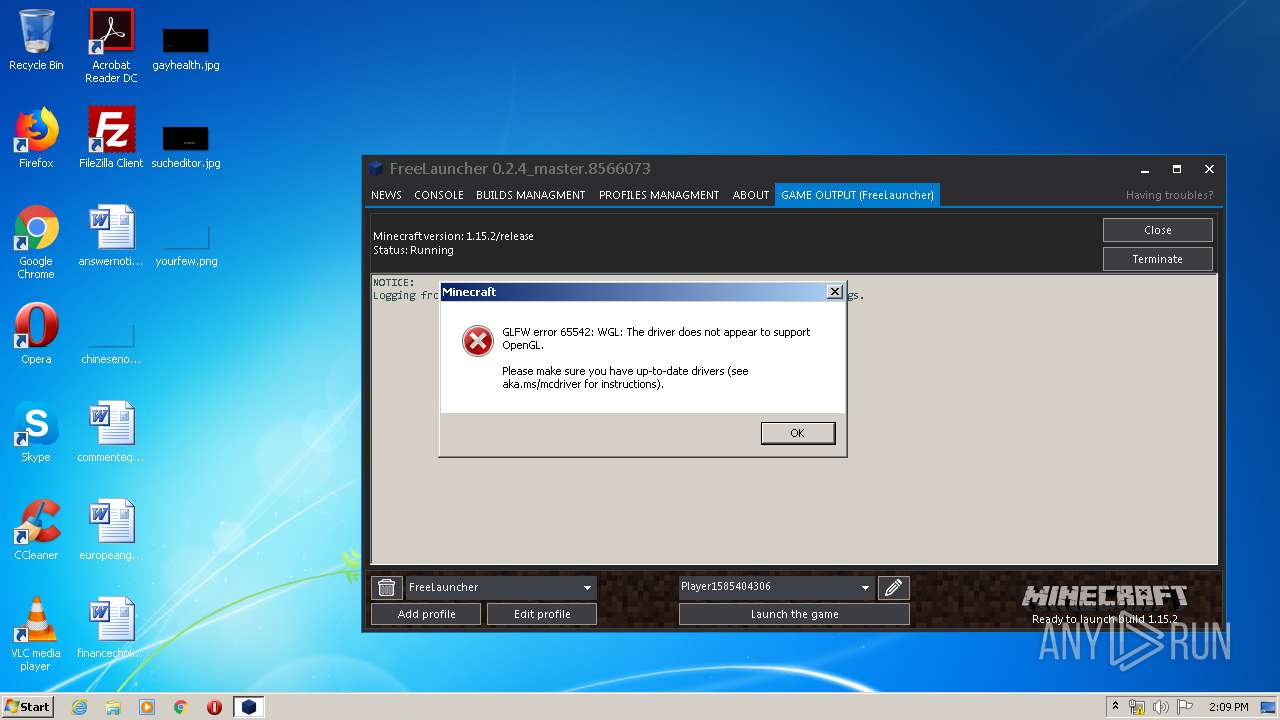Screen dimensions: 1280x720
Task: Open Windows Media Player from taskbar
Action: pos(147,707)
